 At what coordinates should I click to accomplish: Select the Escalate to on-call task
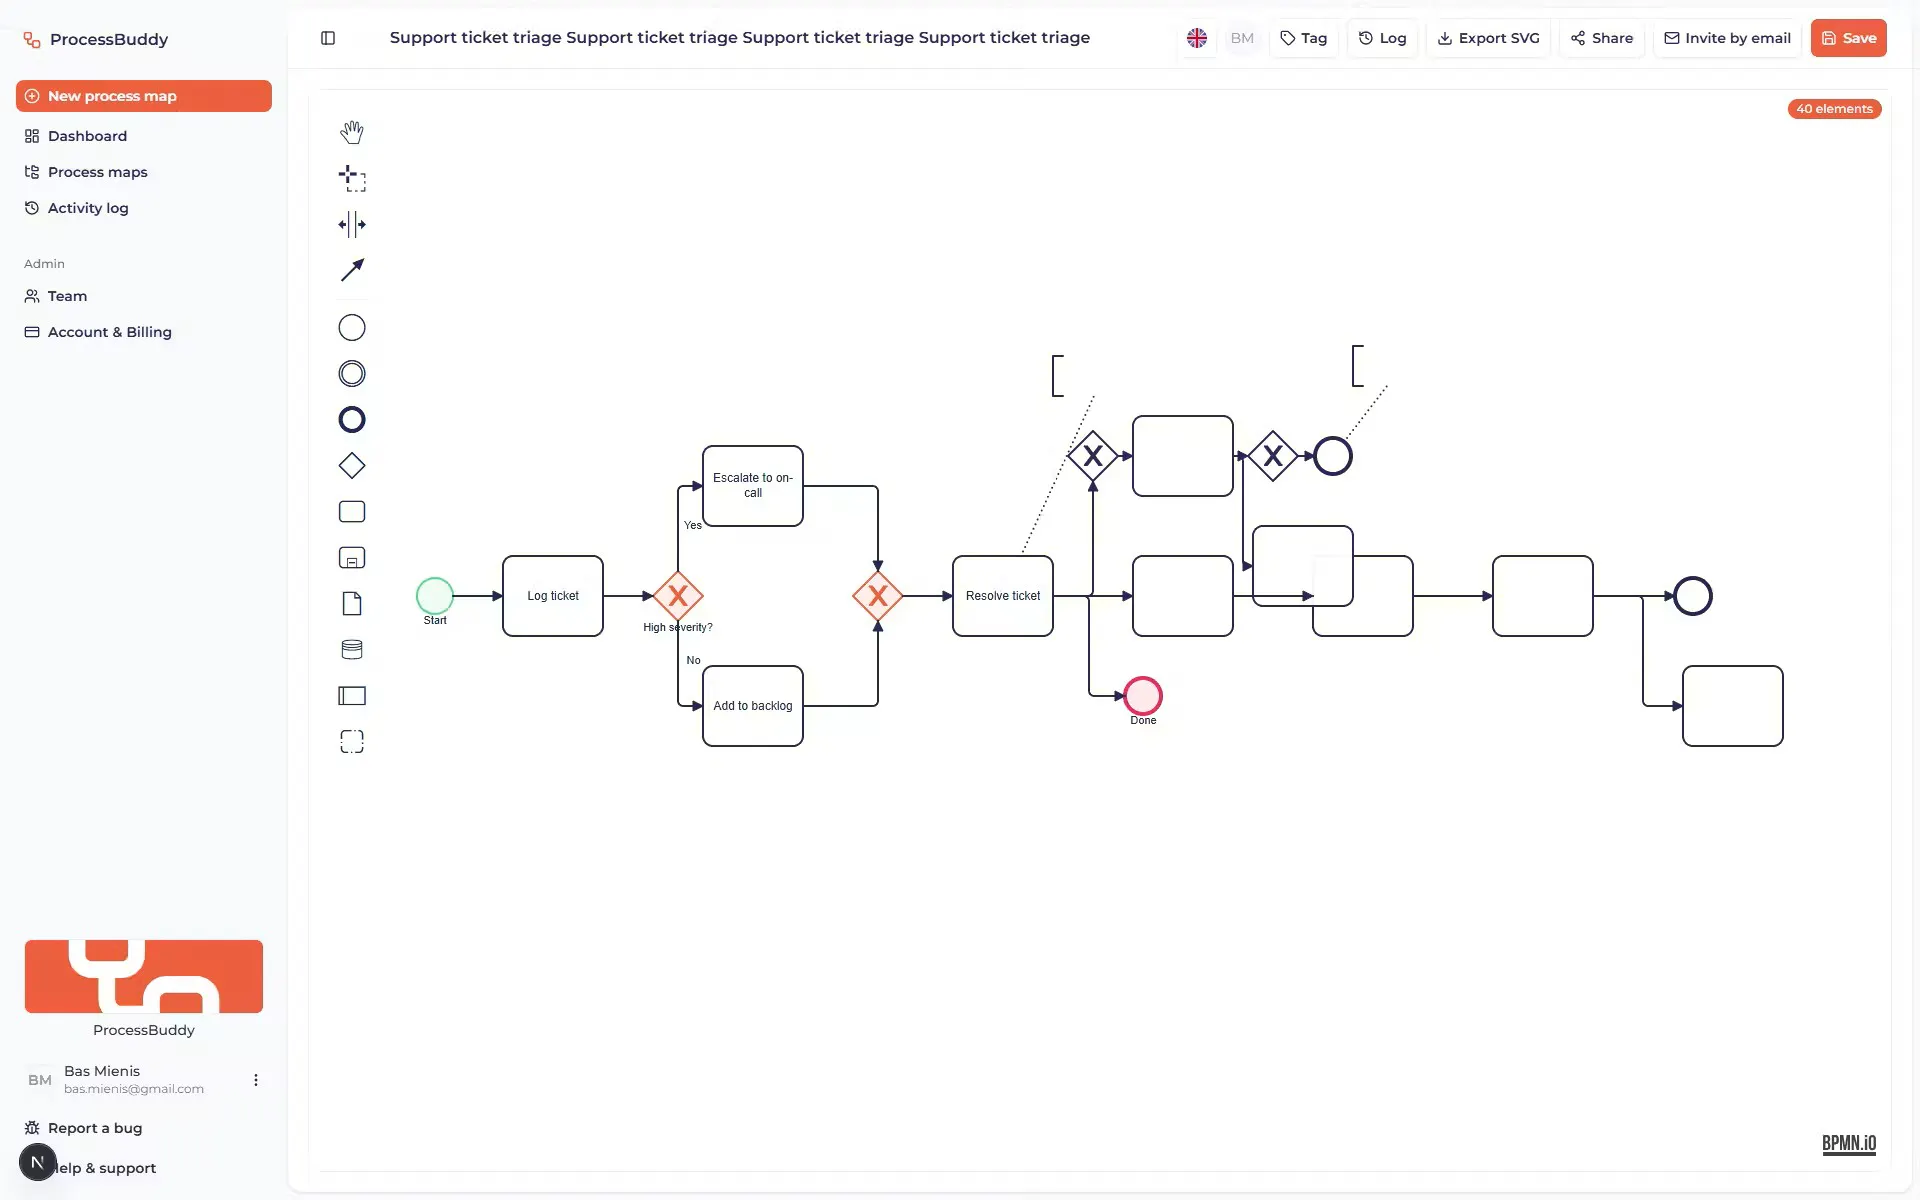click(753, 486)
